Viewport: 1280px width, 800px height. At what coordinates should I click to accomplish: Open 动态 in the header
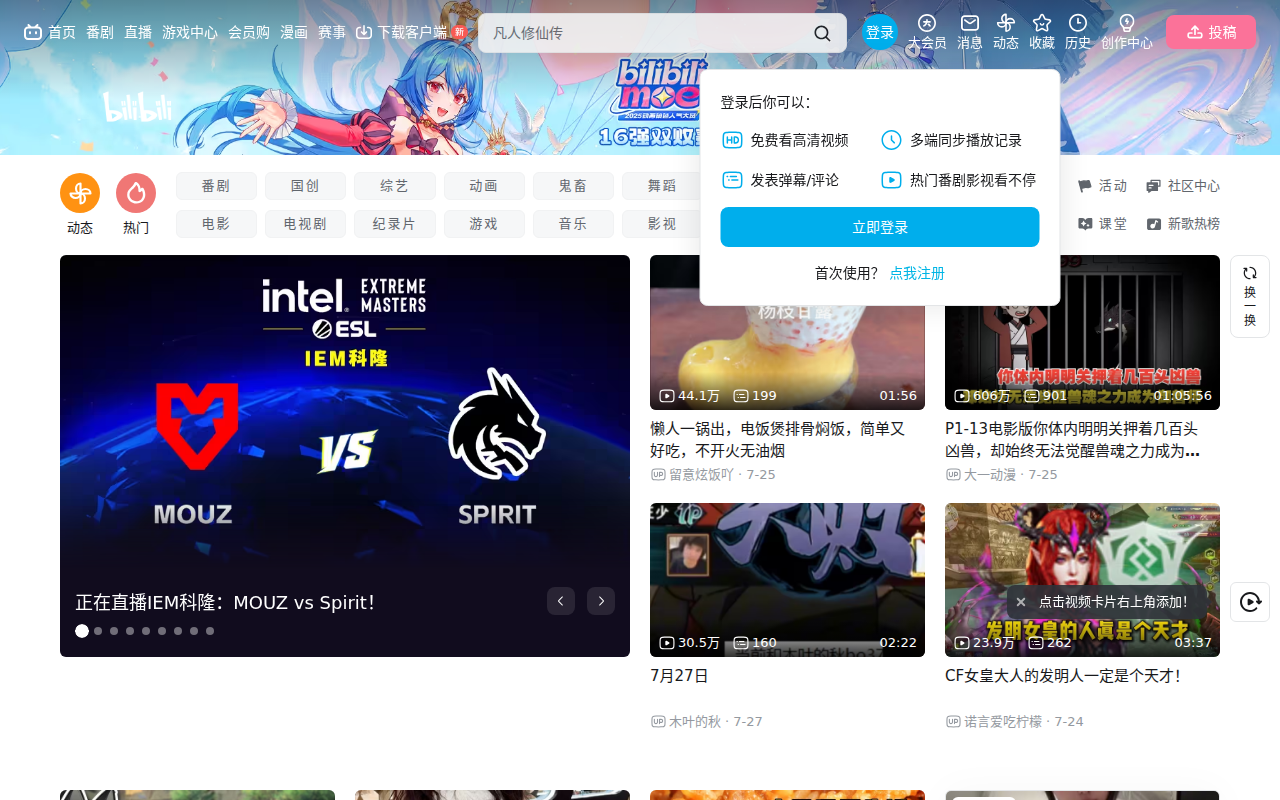tap(1006, 32)
